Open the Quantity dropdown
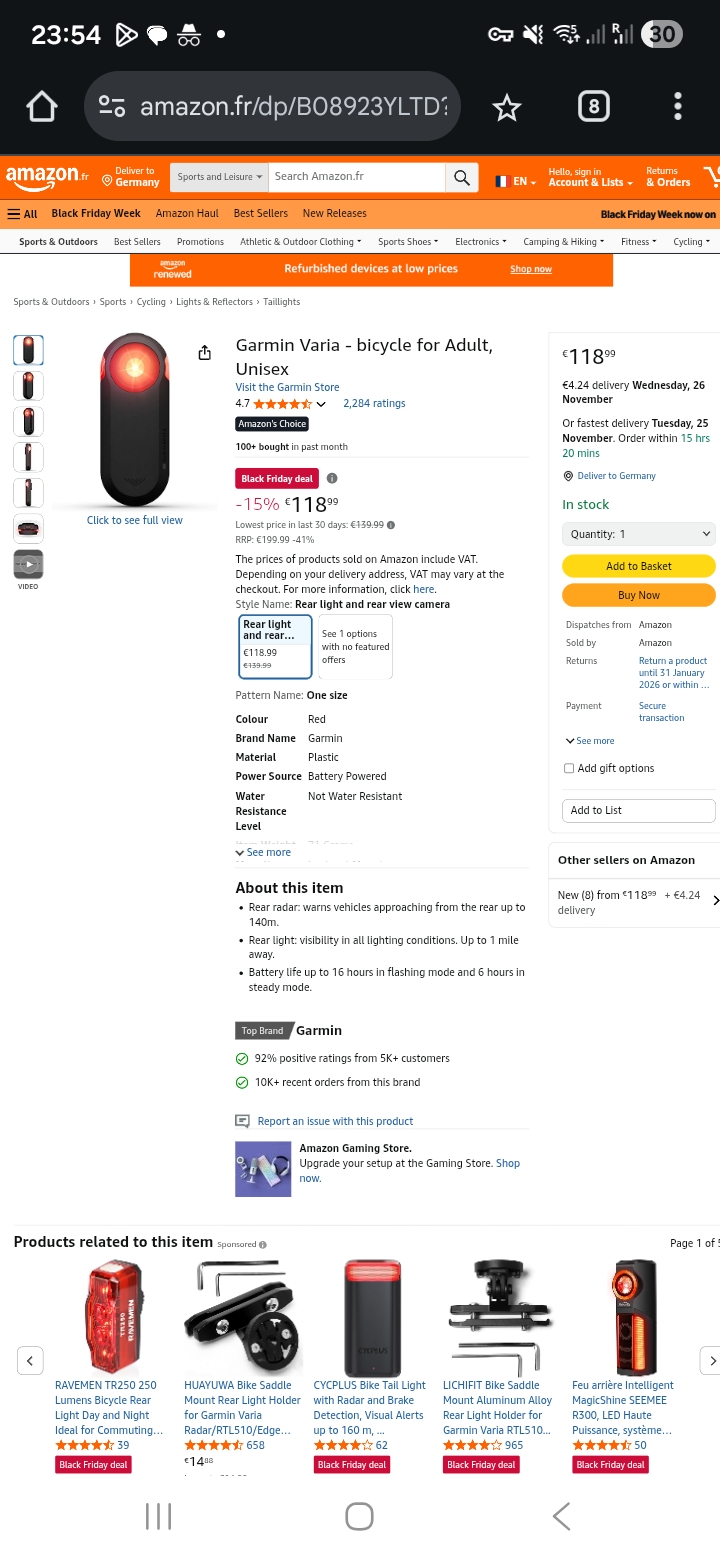The height and width of the screenshot is (1560, 720). coord(639,534)
